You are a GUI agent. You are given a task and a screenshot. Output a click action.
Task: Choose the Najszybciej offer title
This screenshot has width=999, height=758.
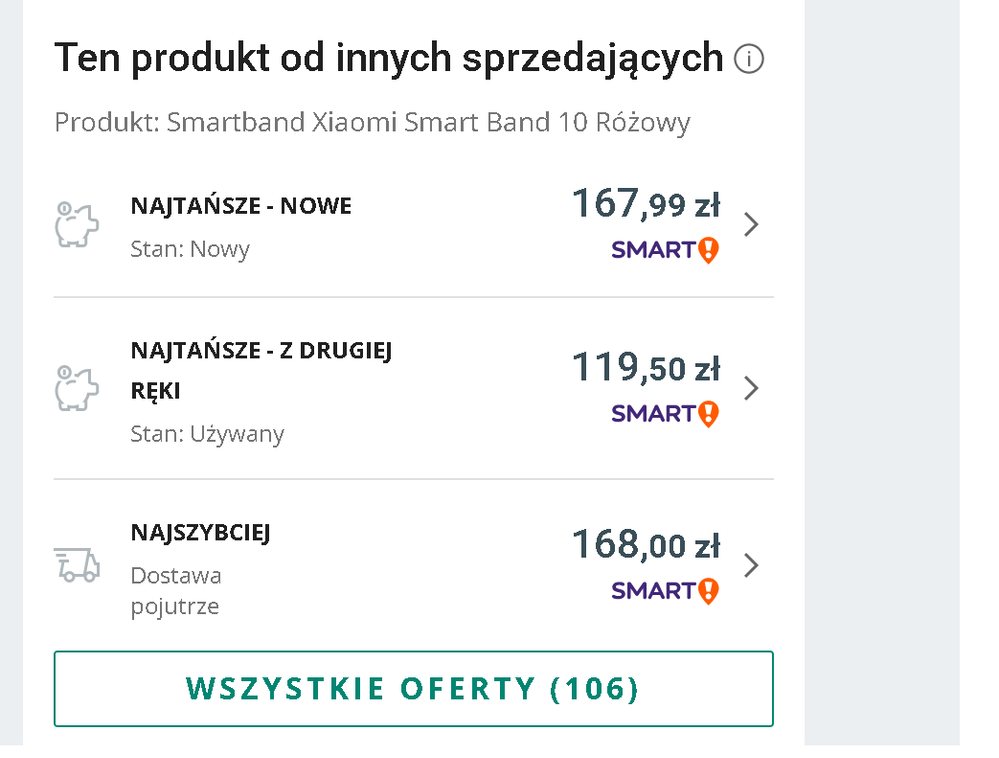200,533
